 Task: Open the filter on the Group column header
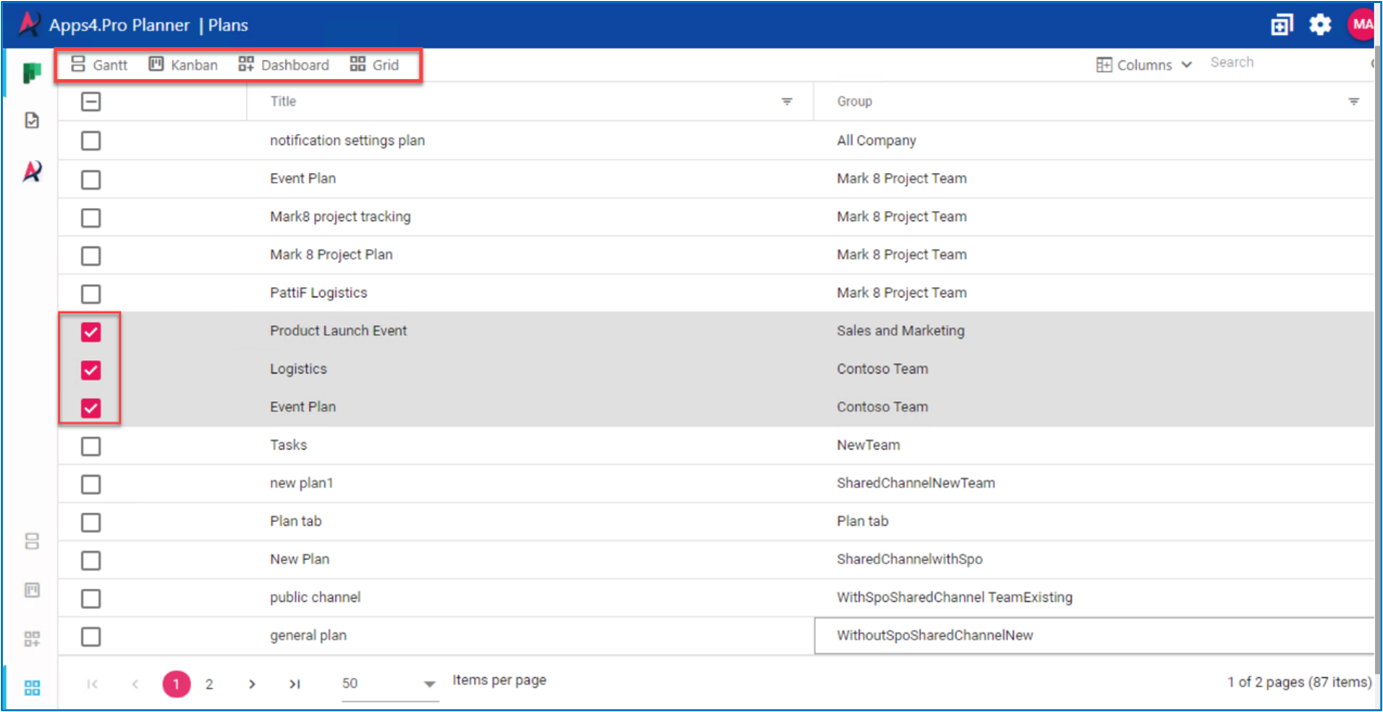coord(1354,101)
